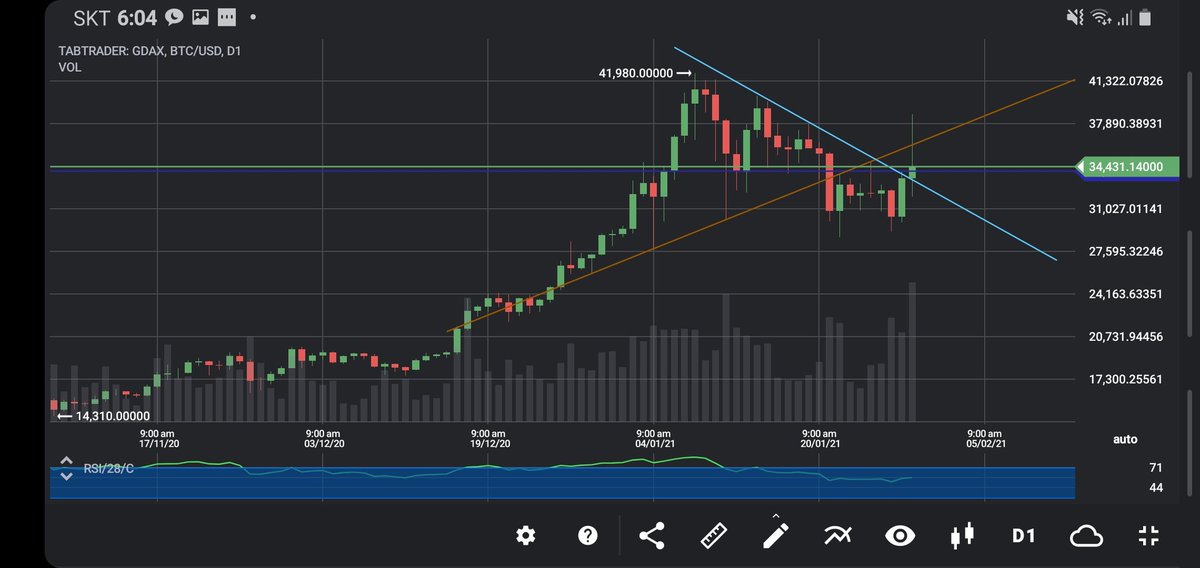
Task: Open the message notification with dots icon
Action: (227, 17)
